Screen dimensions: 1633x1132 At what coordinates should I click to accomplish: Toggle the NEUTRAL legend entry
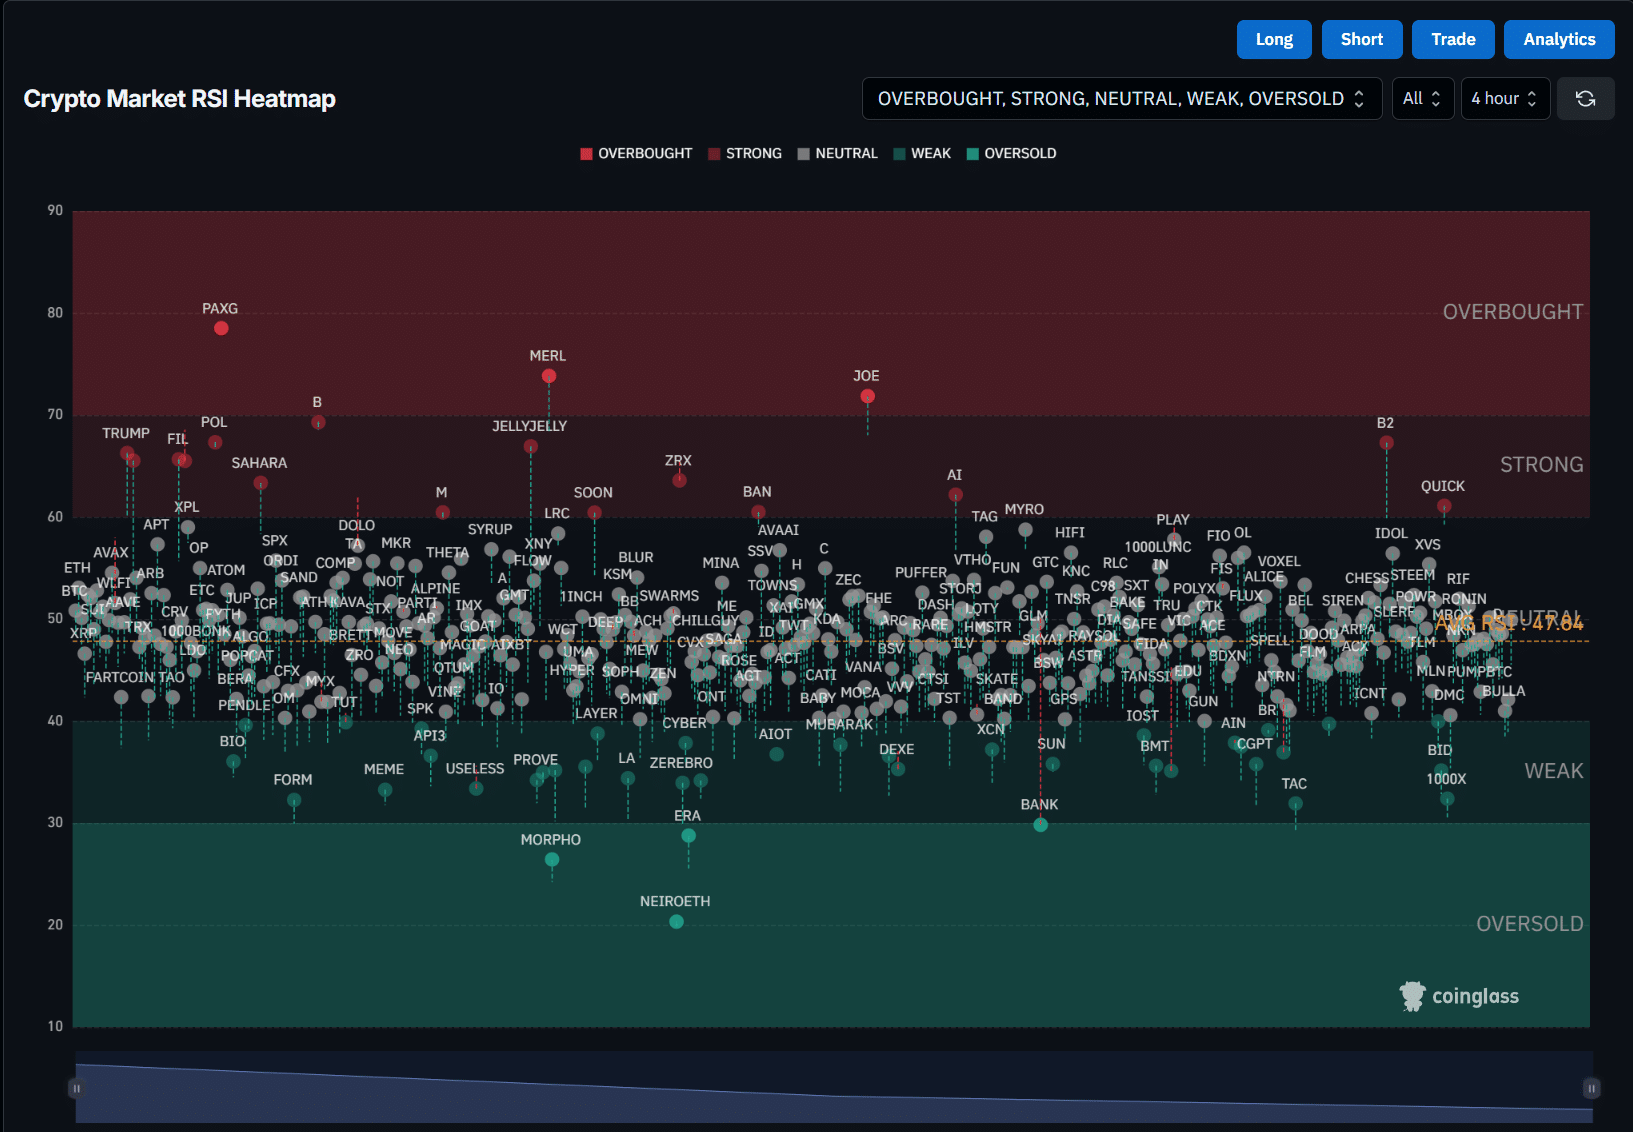(x=837, y=153)
